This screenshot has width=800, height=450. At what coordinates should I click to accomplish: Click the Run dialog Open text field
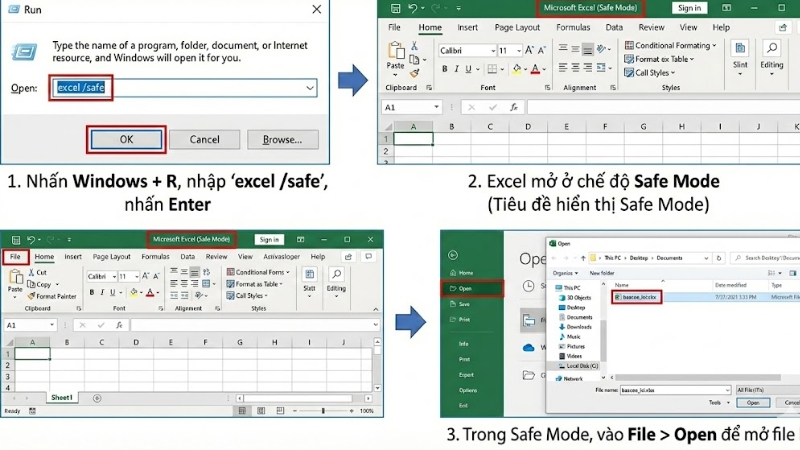point(184,88)
